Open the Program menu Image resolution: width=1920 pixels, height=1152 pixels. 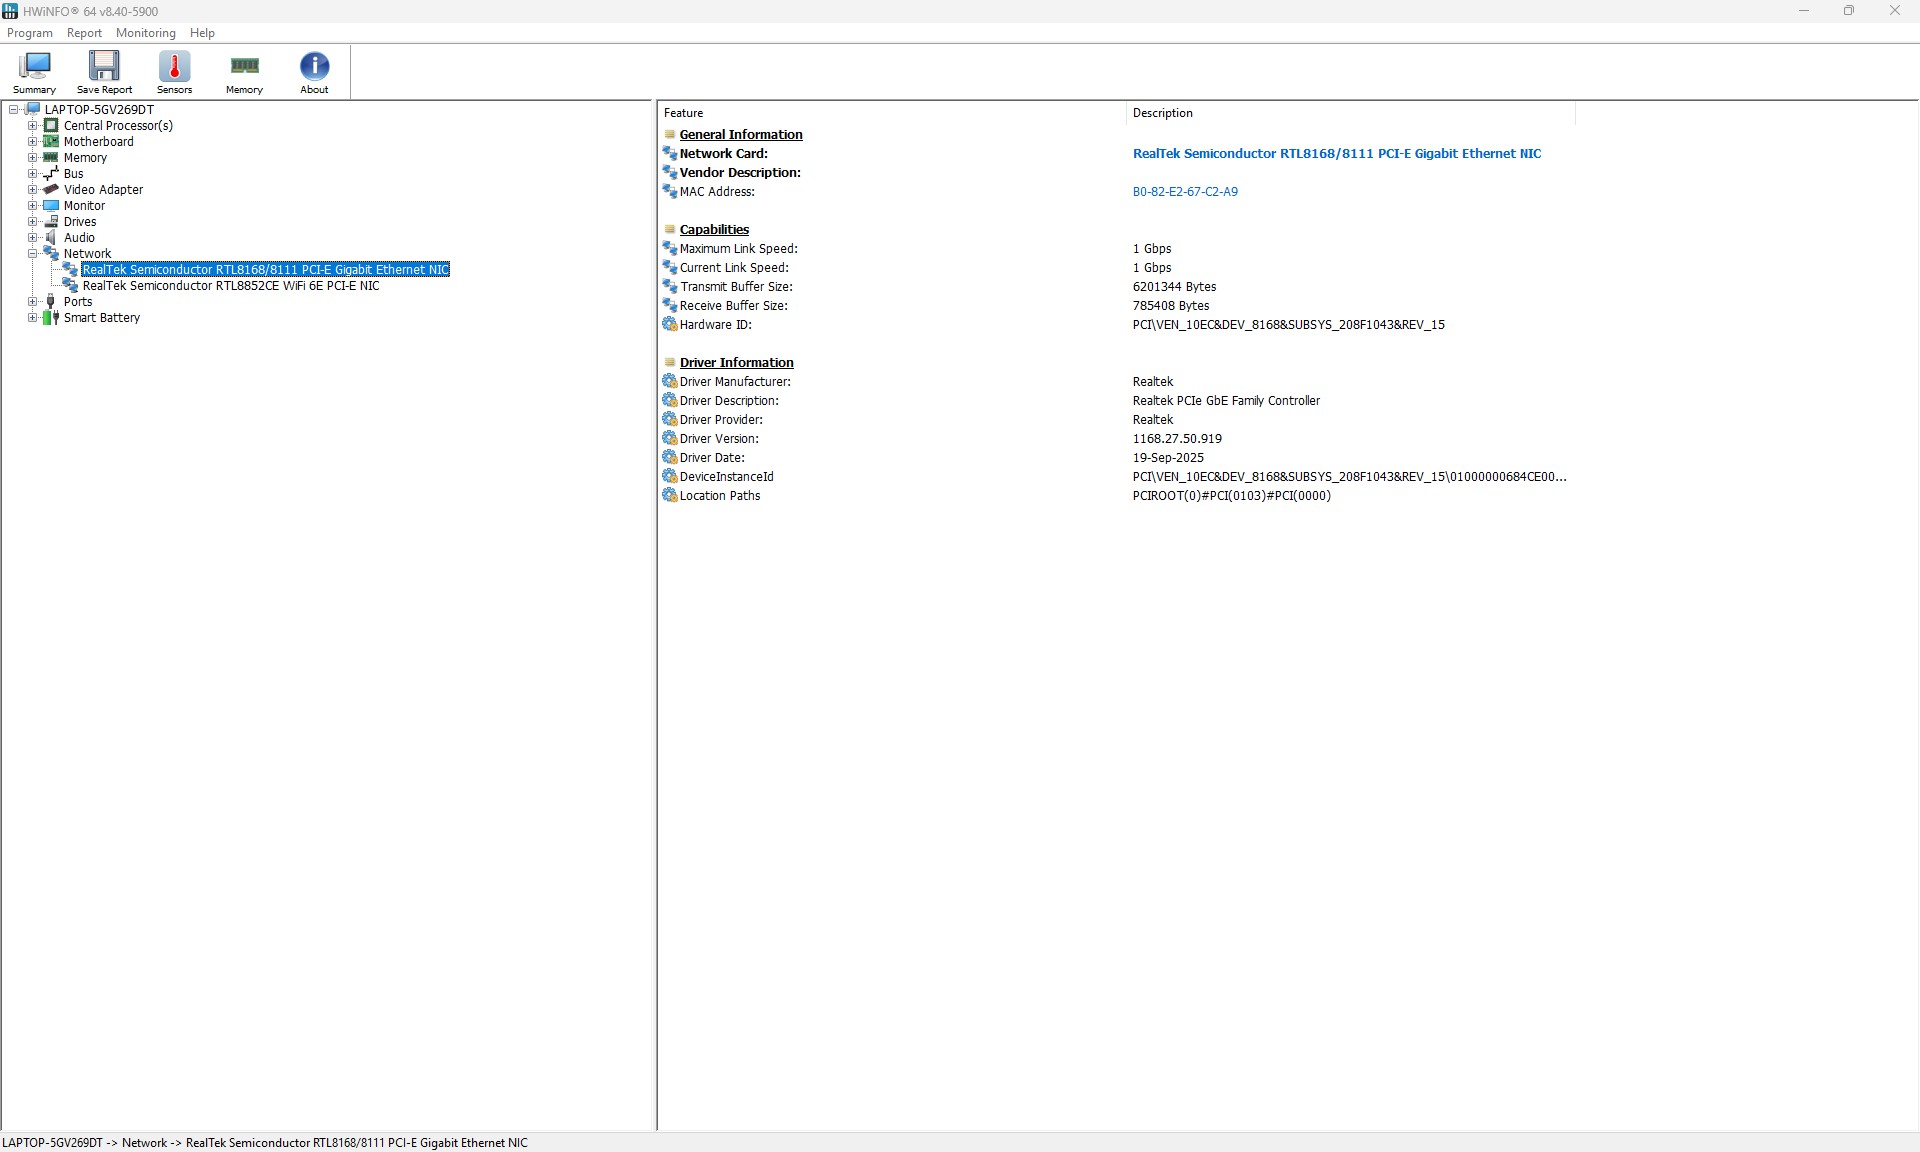pyautogui.click(x=30, y=33)
